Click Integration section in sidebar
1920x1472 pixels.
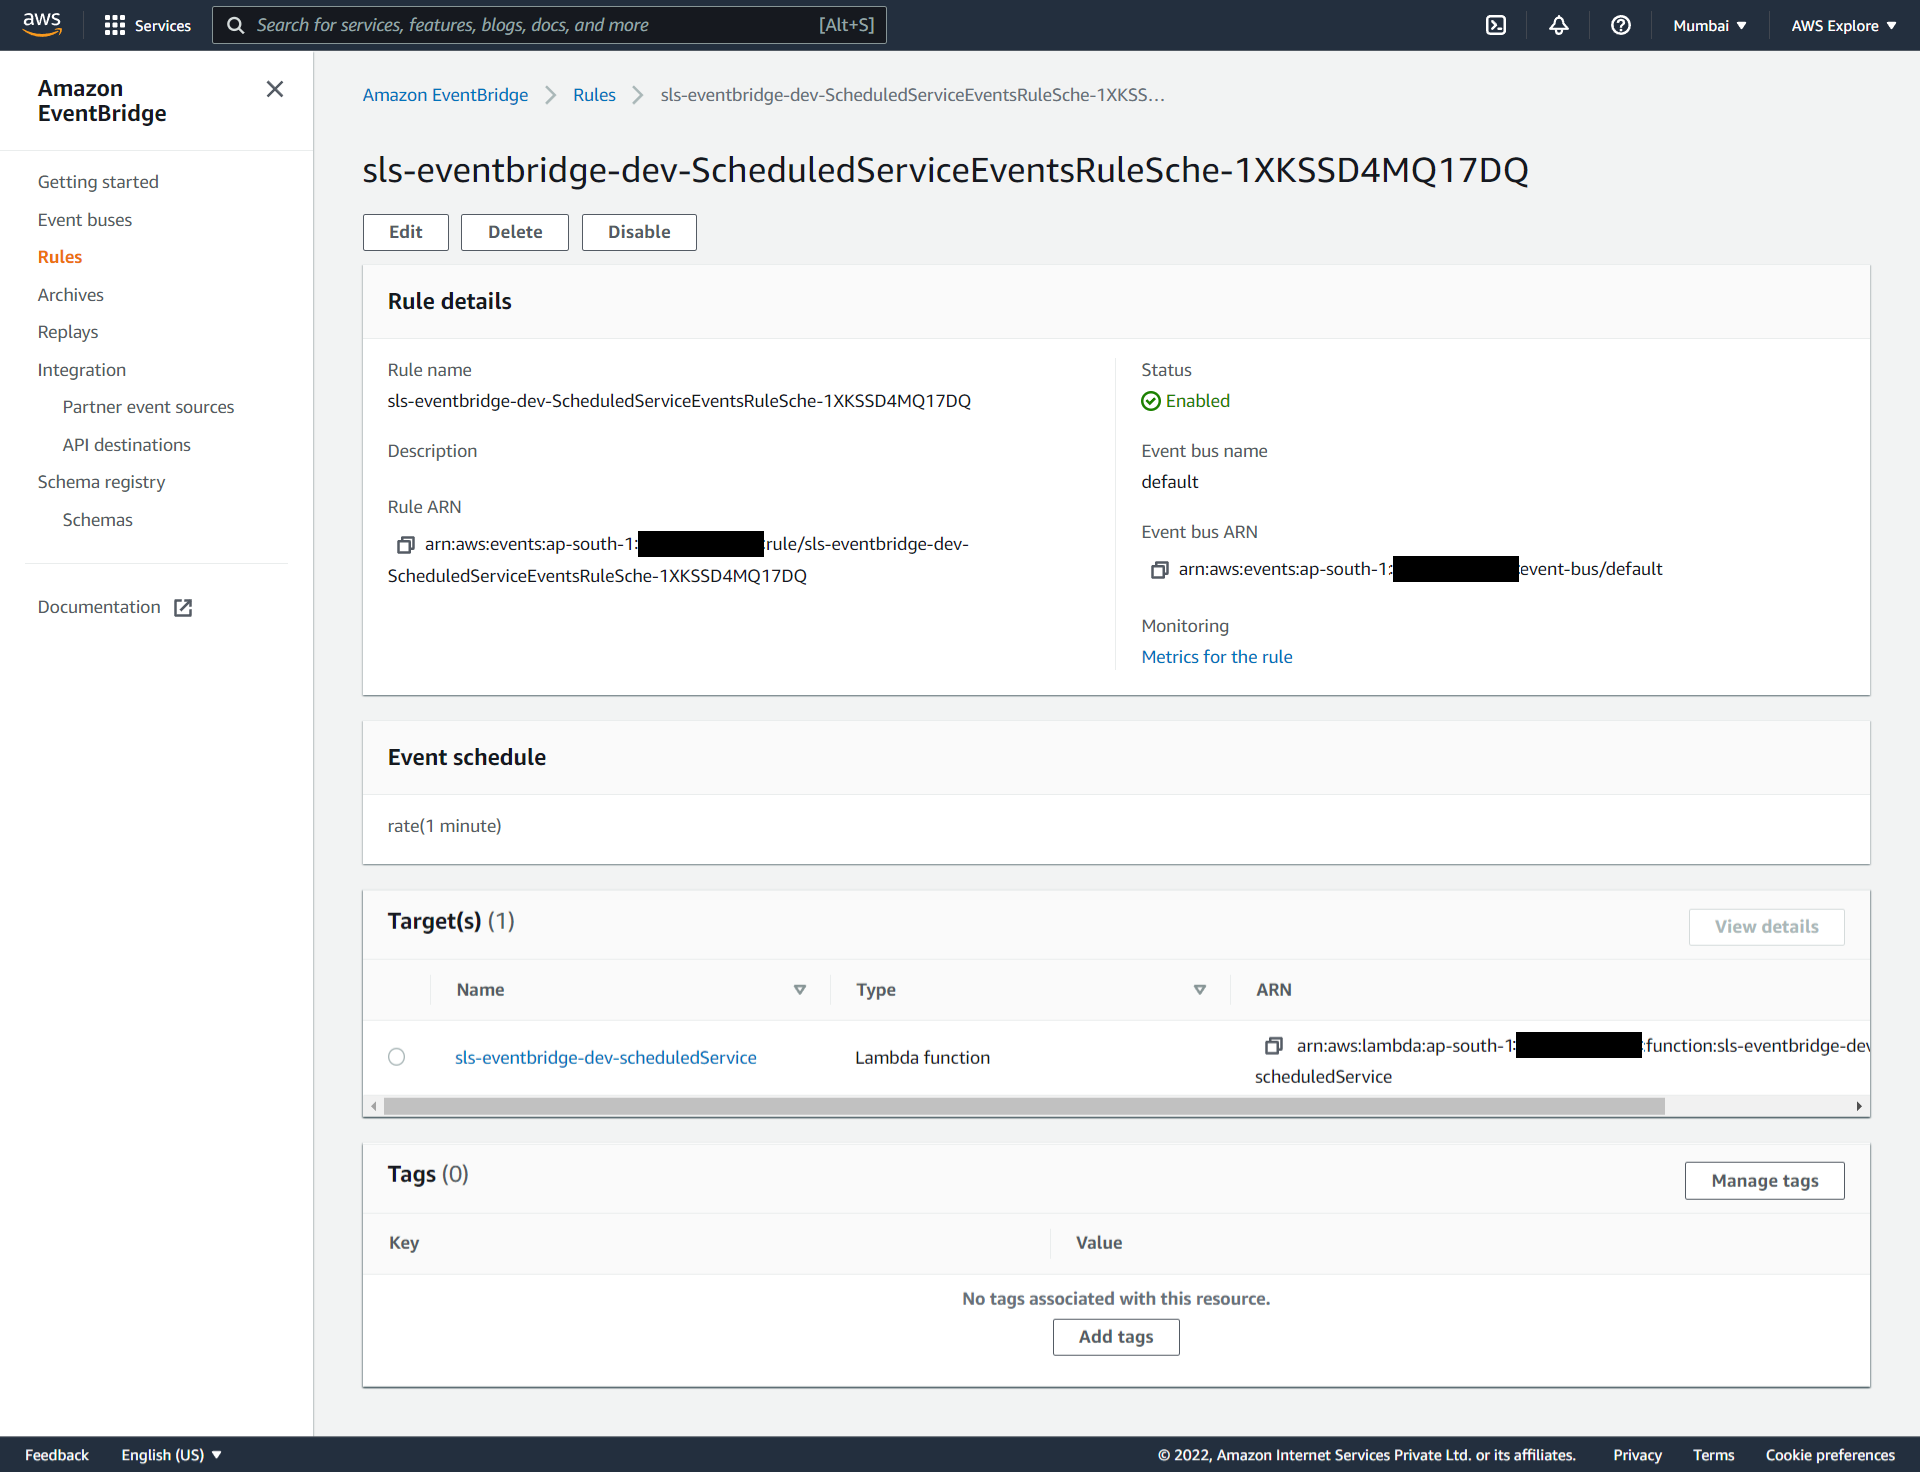click(x=82, y=370)
